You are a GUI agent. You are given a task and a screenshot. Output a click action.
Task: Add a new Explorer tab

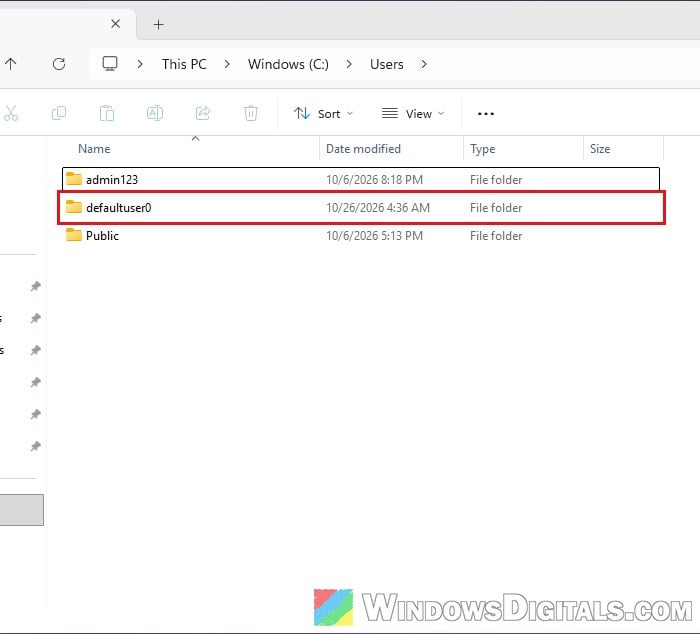pyautogui.click(x=158, y=25)
